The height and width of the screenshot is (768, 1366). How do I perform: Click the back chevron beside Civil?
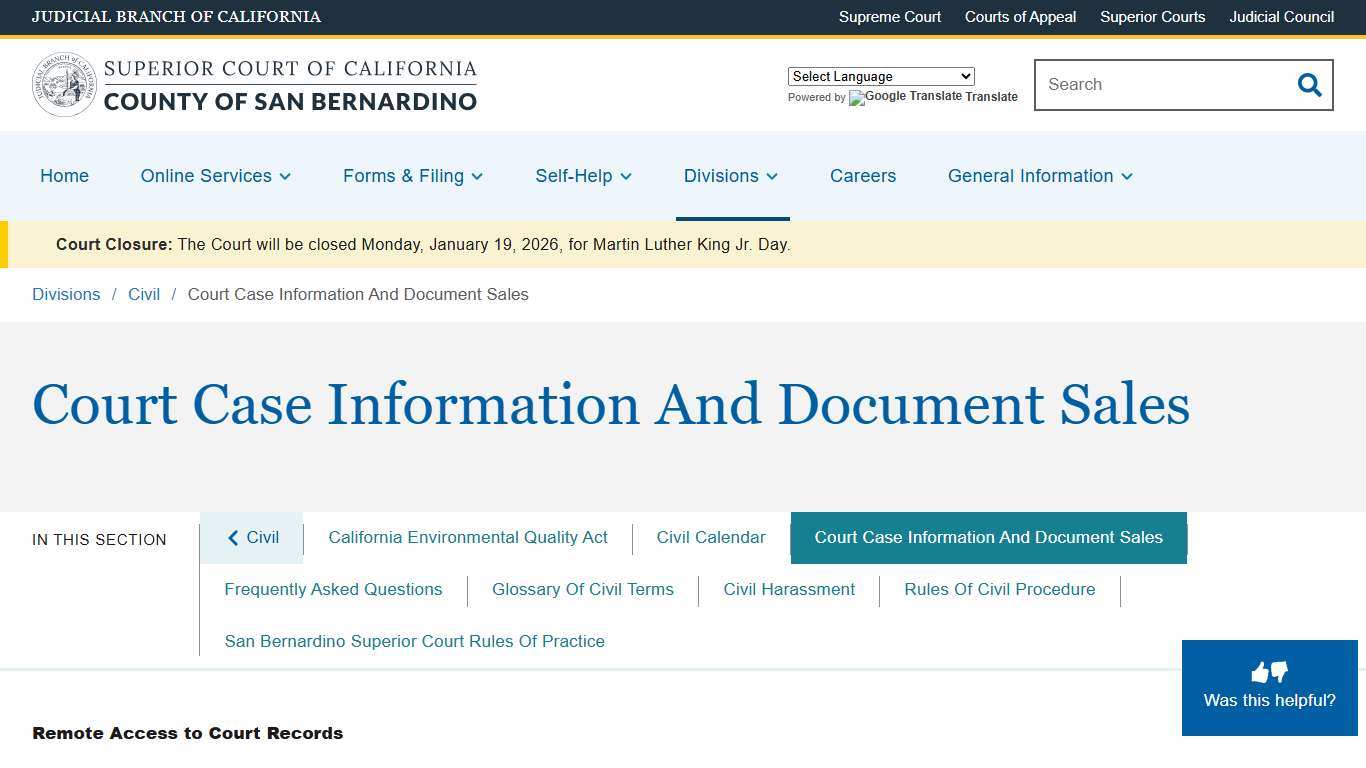pyautogui.click(x=233, y=537)
